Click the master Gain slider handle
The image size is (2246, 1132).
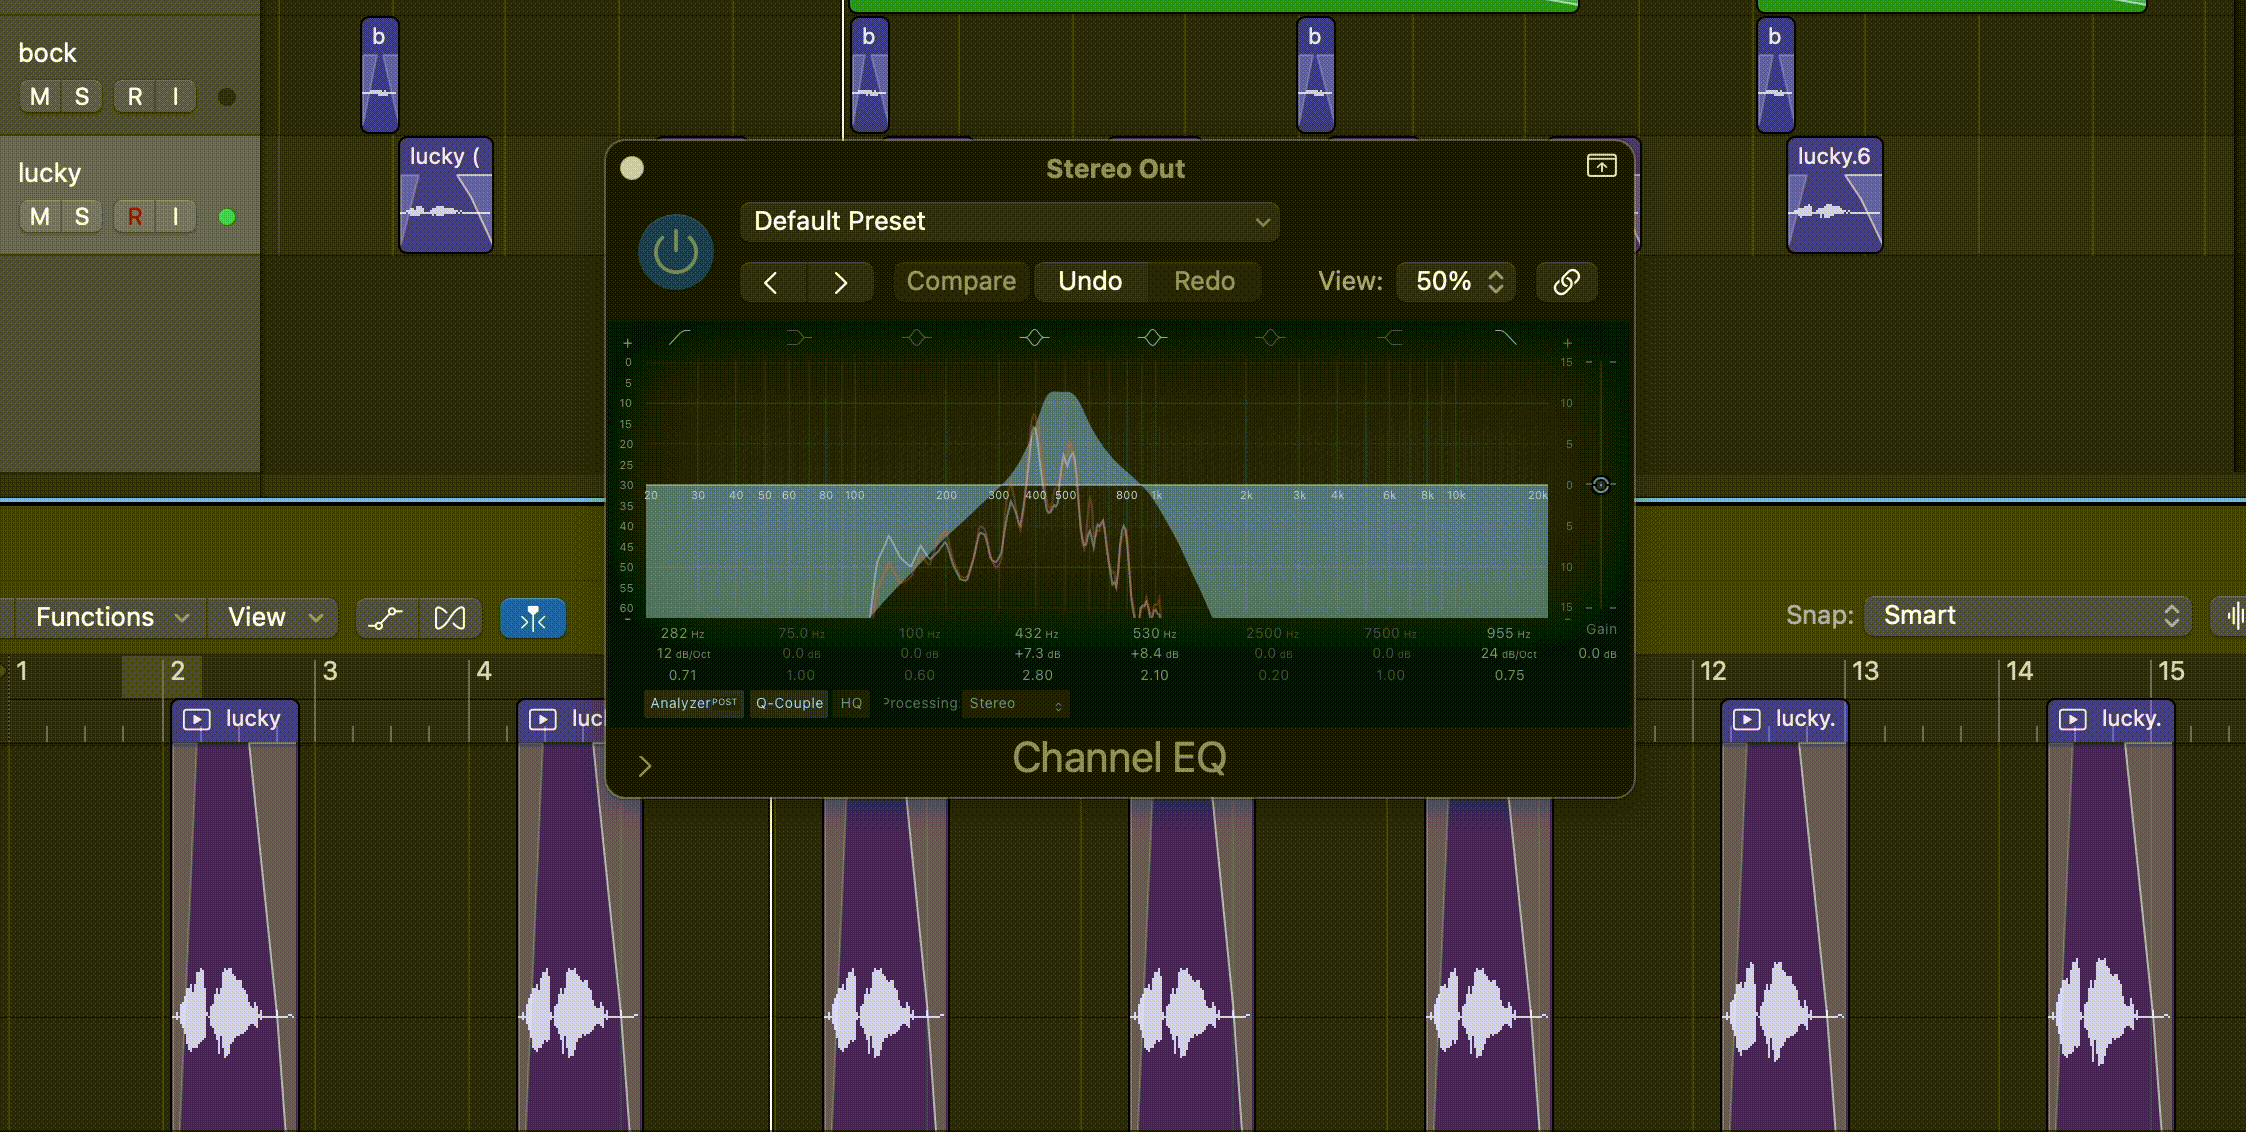pos(1601,485)
